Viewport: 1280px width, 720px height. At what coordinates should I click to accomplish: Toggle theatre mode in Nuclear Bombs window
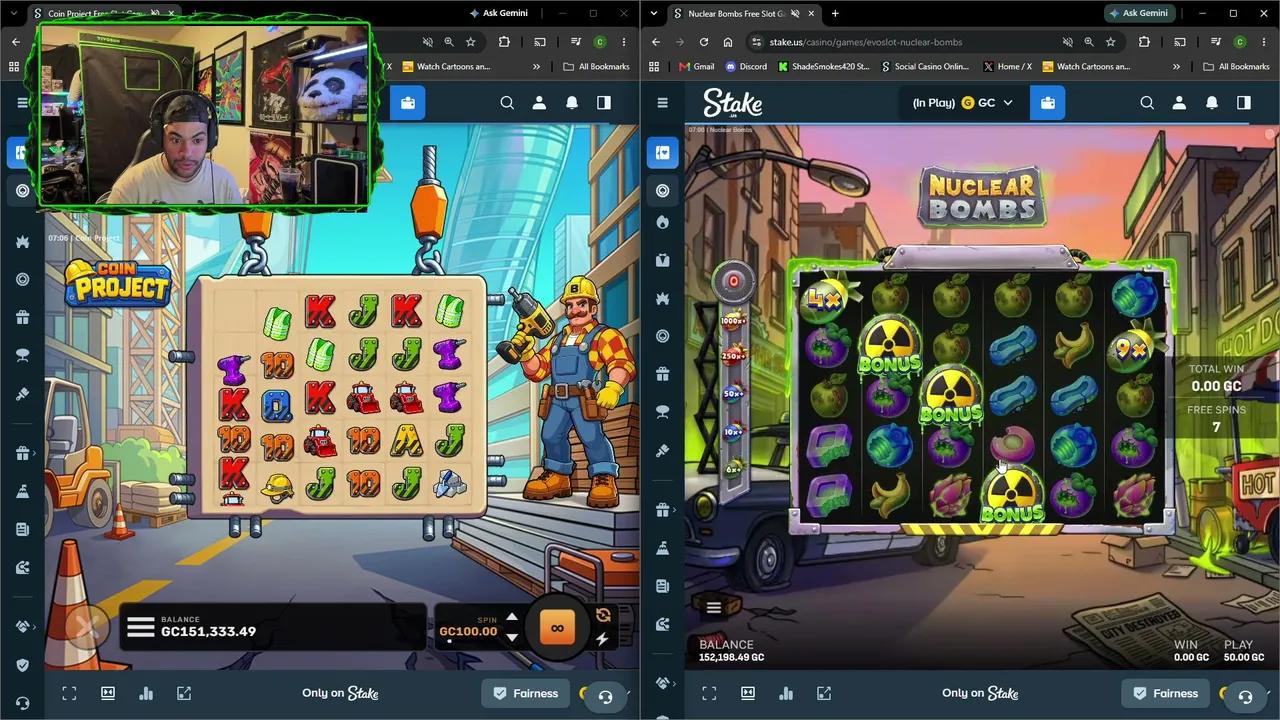tap(747, 693)
